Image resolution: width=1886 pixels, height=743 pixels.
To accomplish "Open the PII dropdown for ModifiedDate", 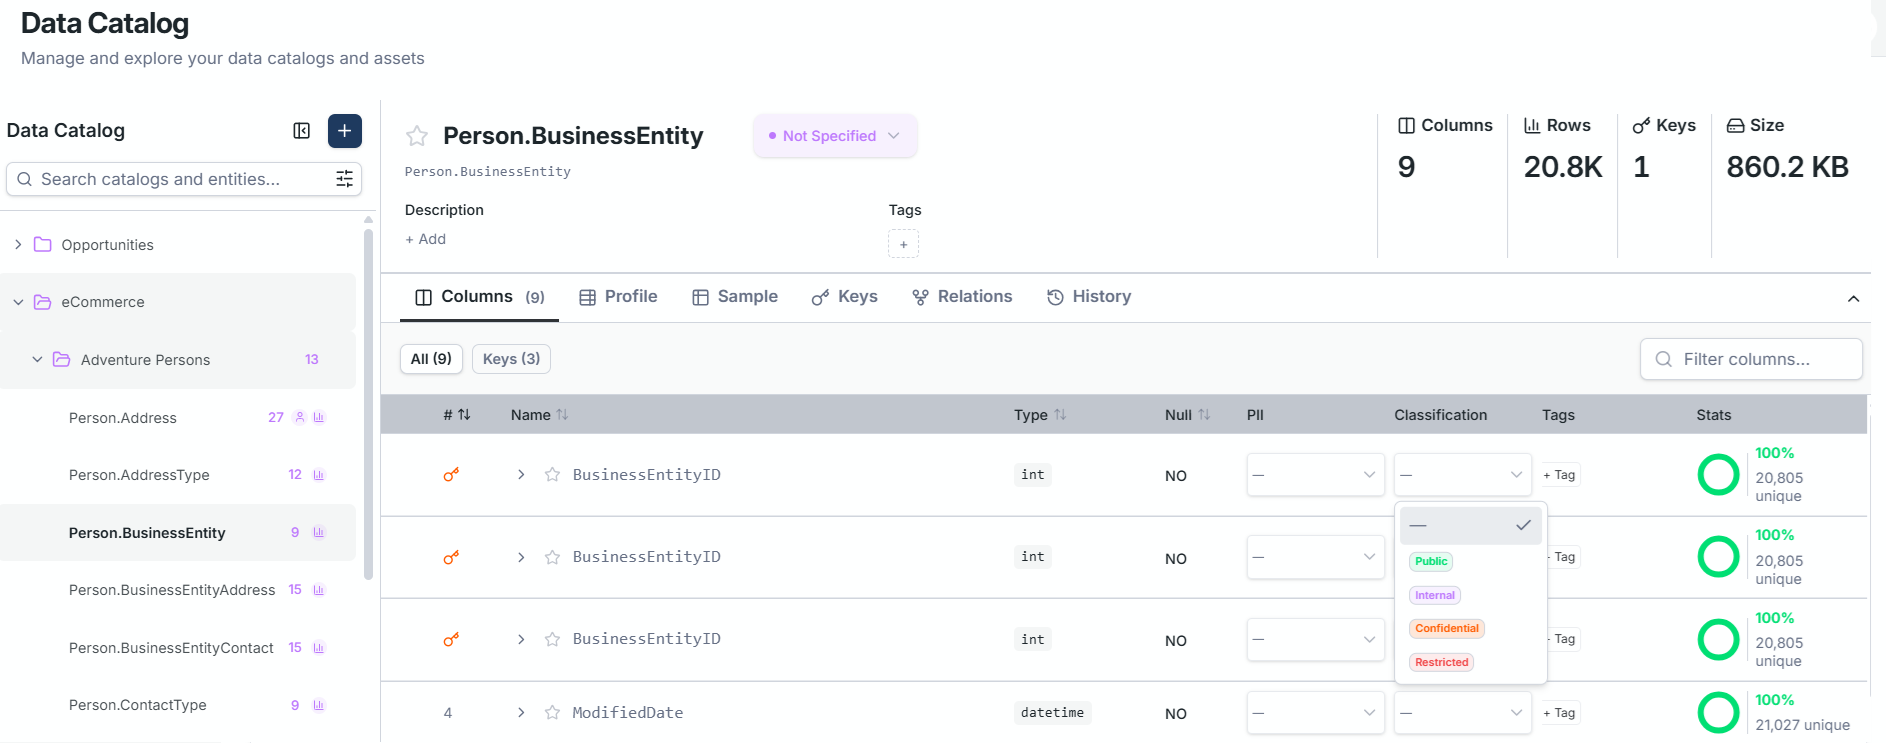I will click(x=1314, y=713).
